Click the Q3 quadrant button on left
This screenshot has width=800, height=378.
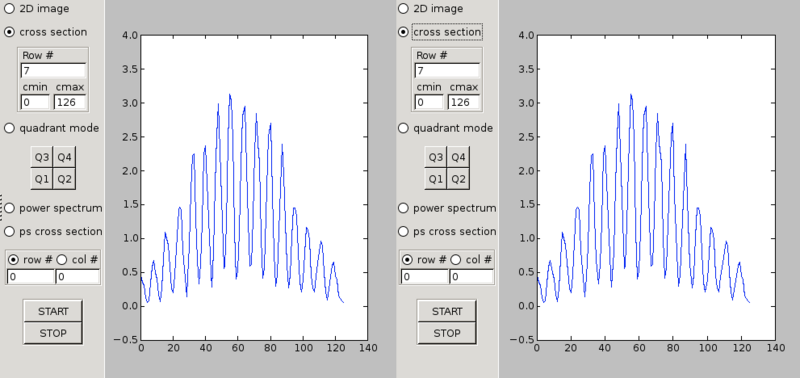coord(42,157)
